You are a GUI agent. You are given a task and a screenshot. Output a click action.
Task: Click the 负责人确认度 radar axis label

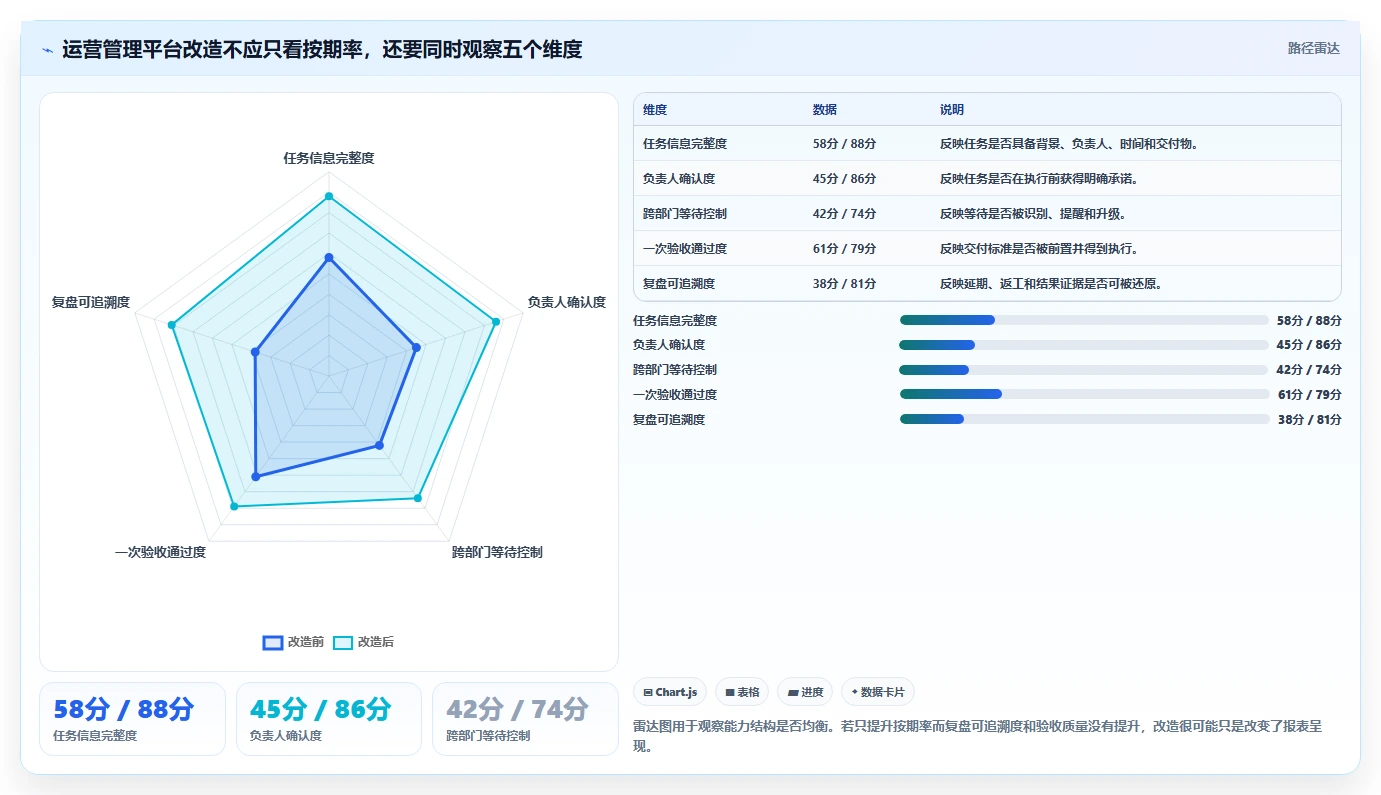[567, 302]
